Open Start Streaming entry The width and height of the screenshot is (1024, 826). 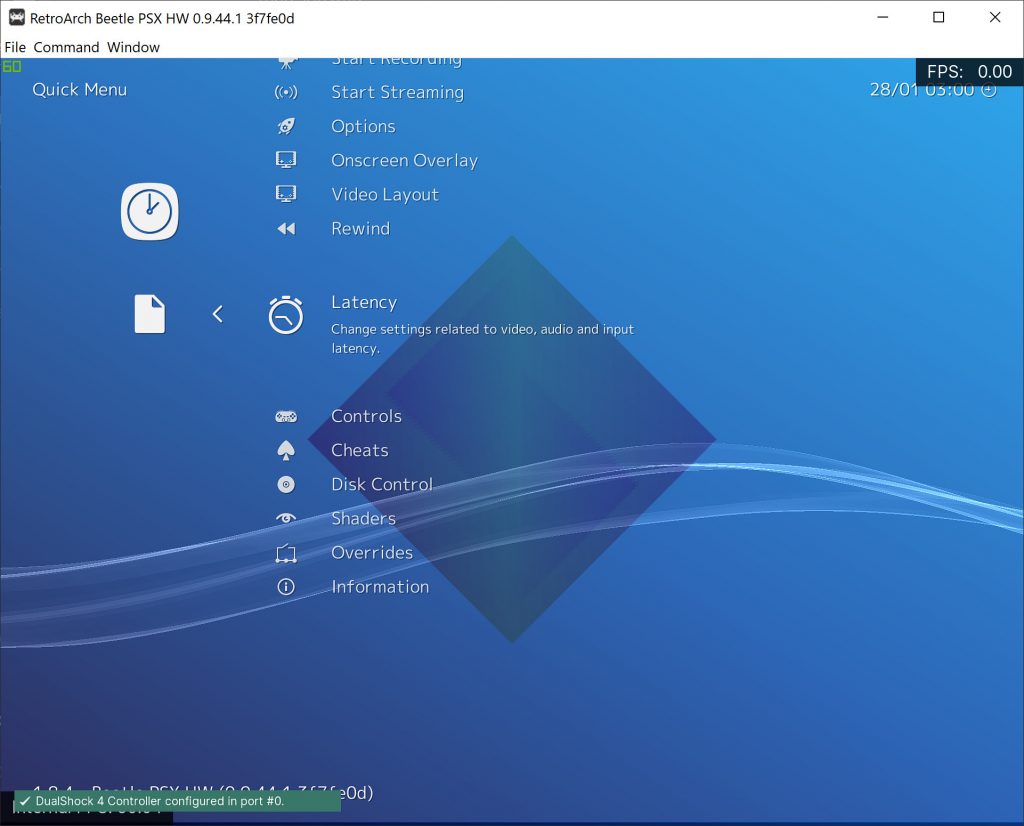[x=398, y=93]
